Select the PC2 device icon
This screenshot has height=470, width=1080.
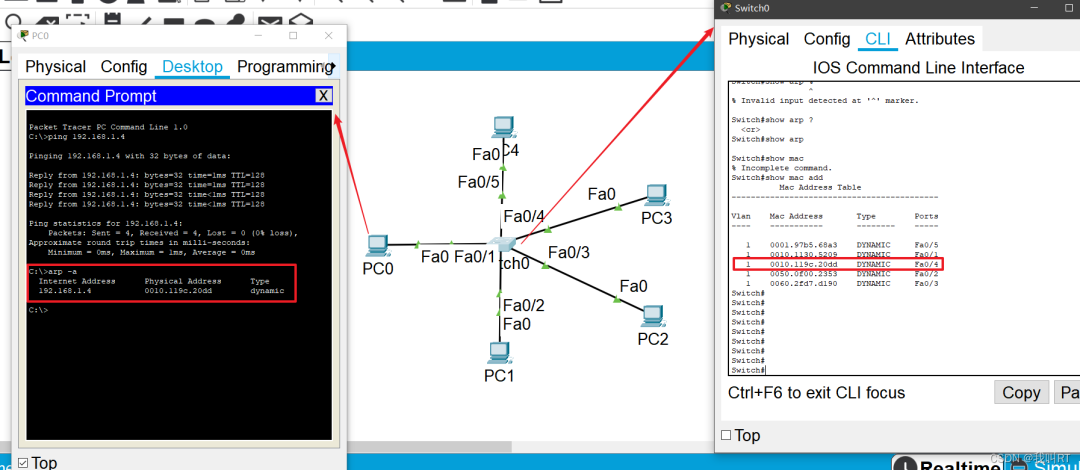(653, 315)
